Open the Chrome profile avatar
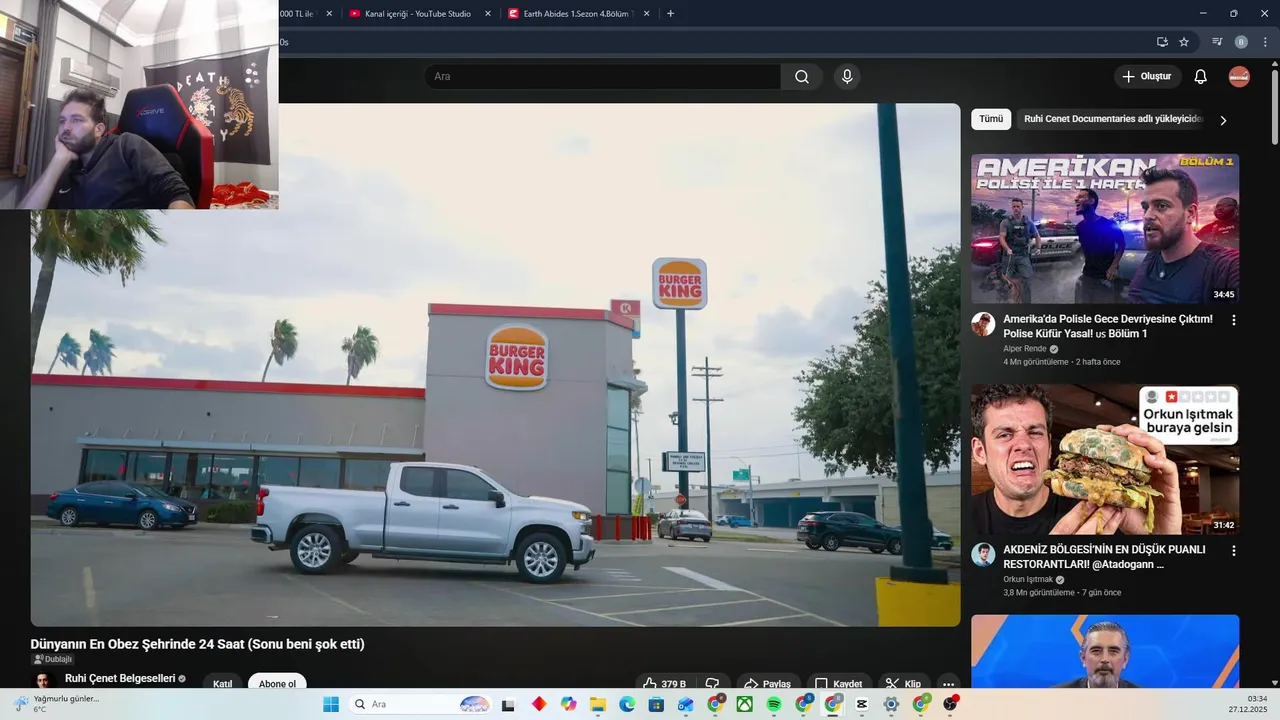The image size is (1280, 720). click(x=1241, y=42)
